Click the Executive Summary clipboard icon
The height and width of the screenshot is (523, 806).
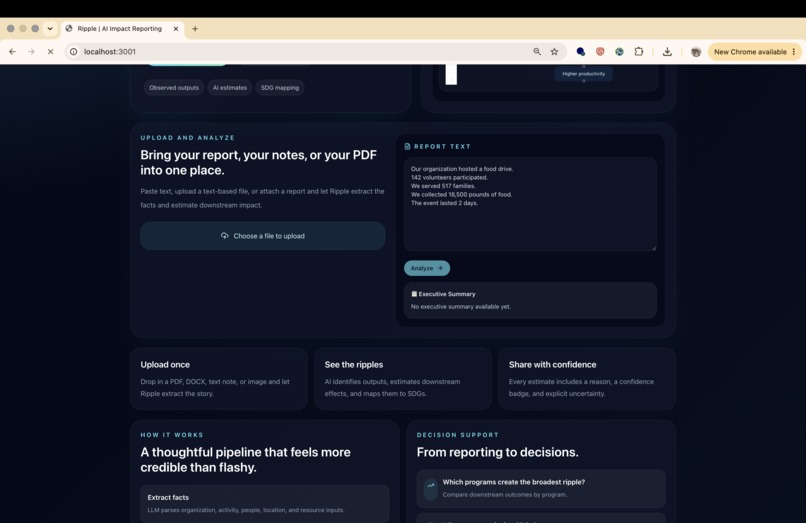tap(414, 294)
